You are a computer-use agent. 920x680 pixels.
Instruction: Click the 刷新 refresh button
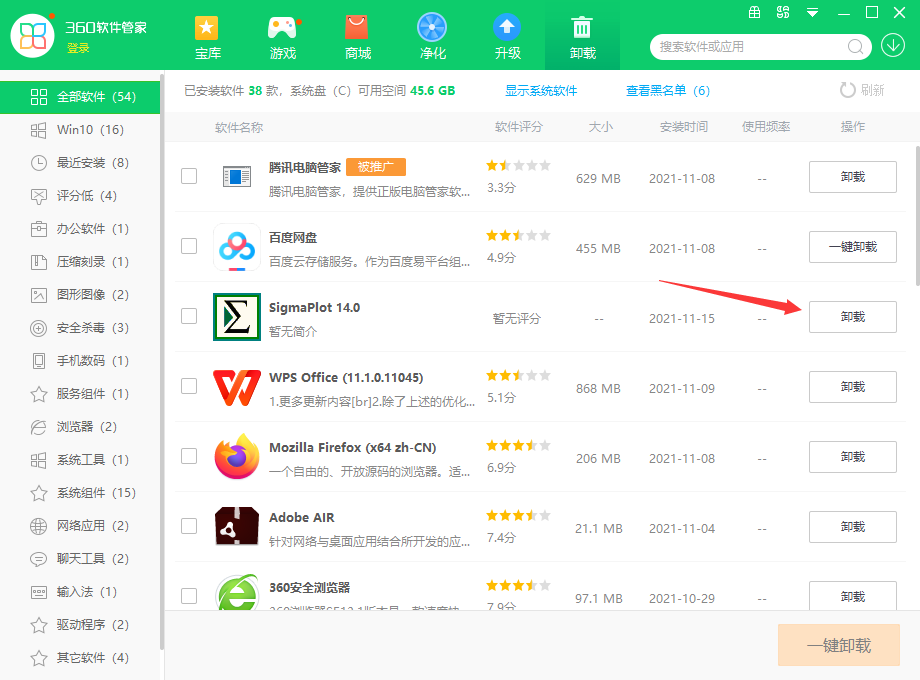[862, 90]
